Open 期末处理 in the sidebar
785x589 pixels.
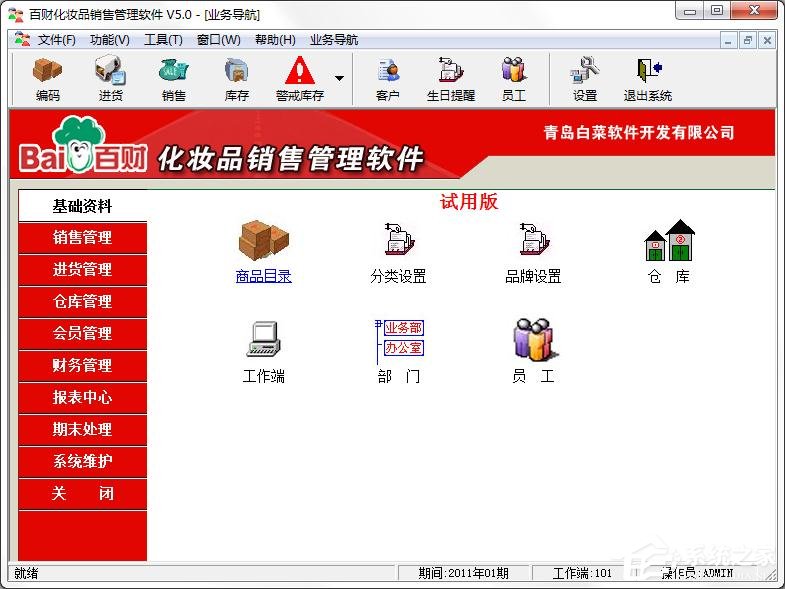83,430
